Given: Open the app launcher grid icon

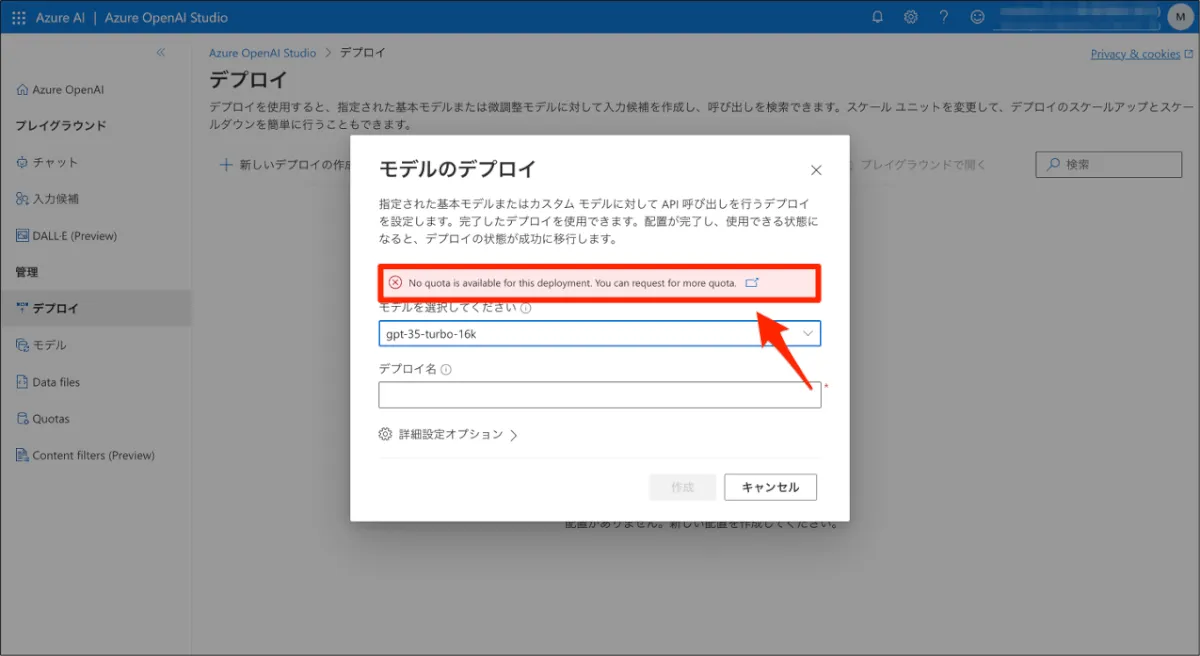Looking at the screenshot, I should pos(19,17).
